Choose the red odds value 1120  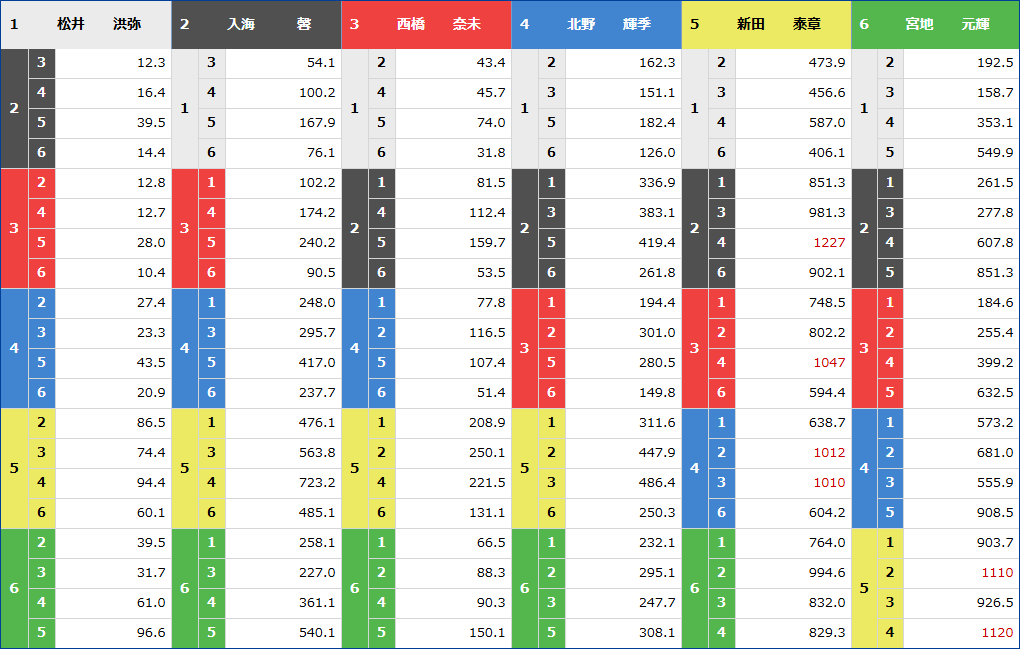point(997,633)
